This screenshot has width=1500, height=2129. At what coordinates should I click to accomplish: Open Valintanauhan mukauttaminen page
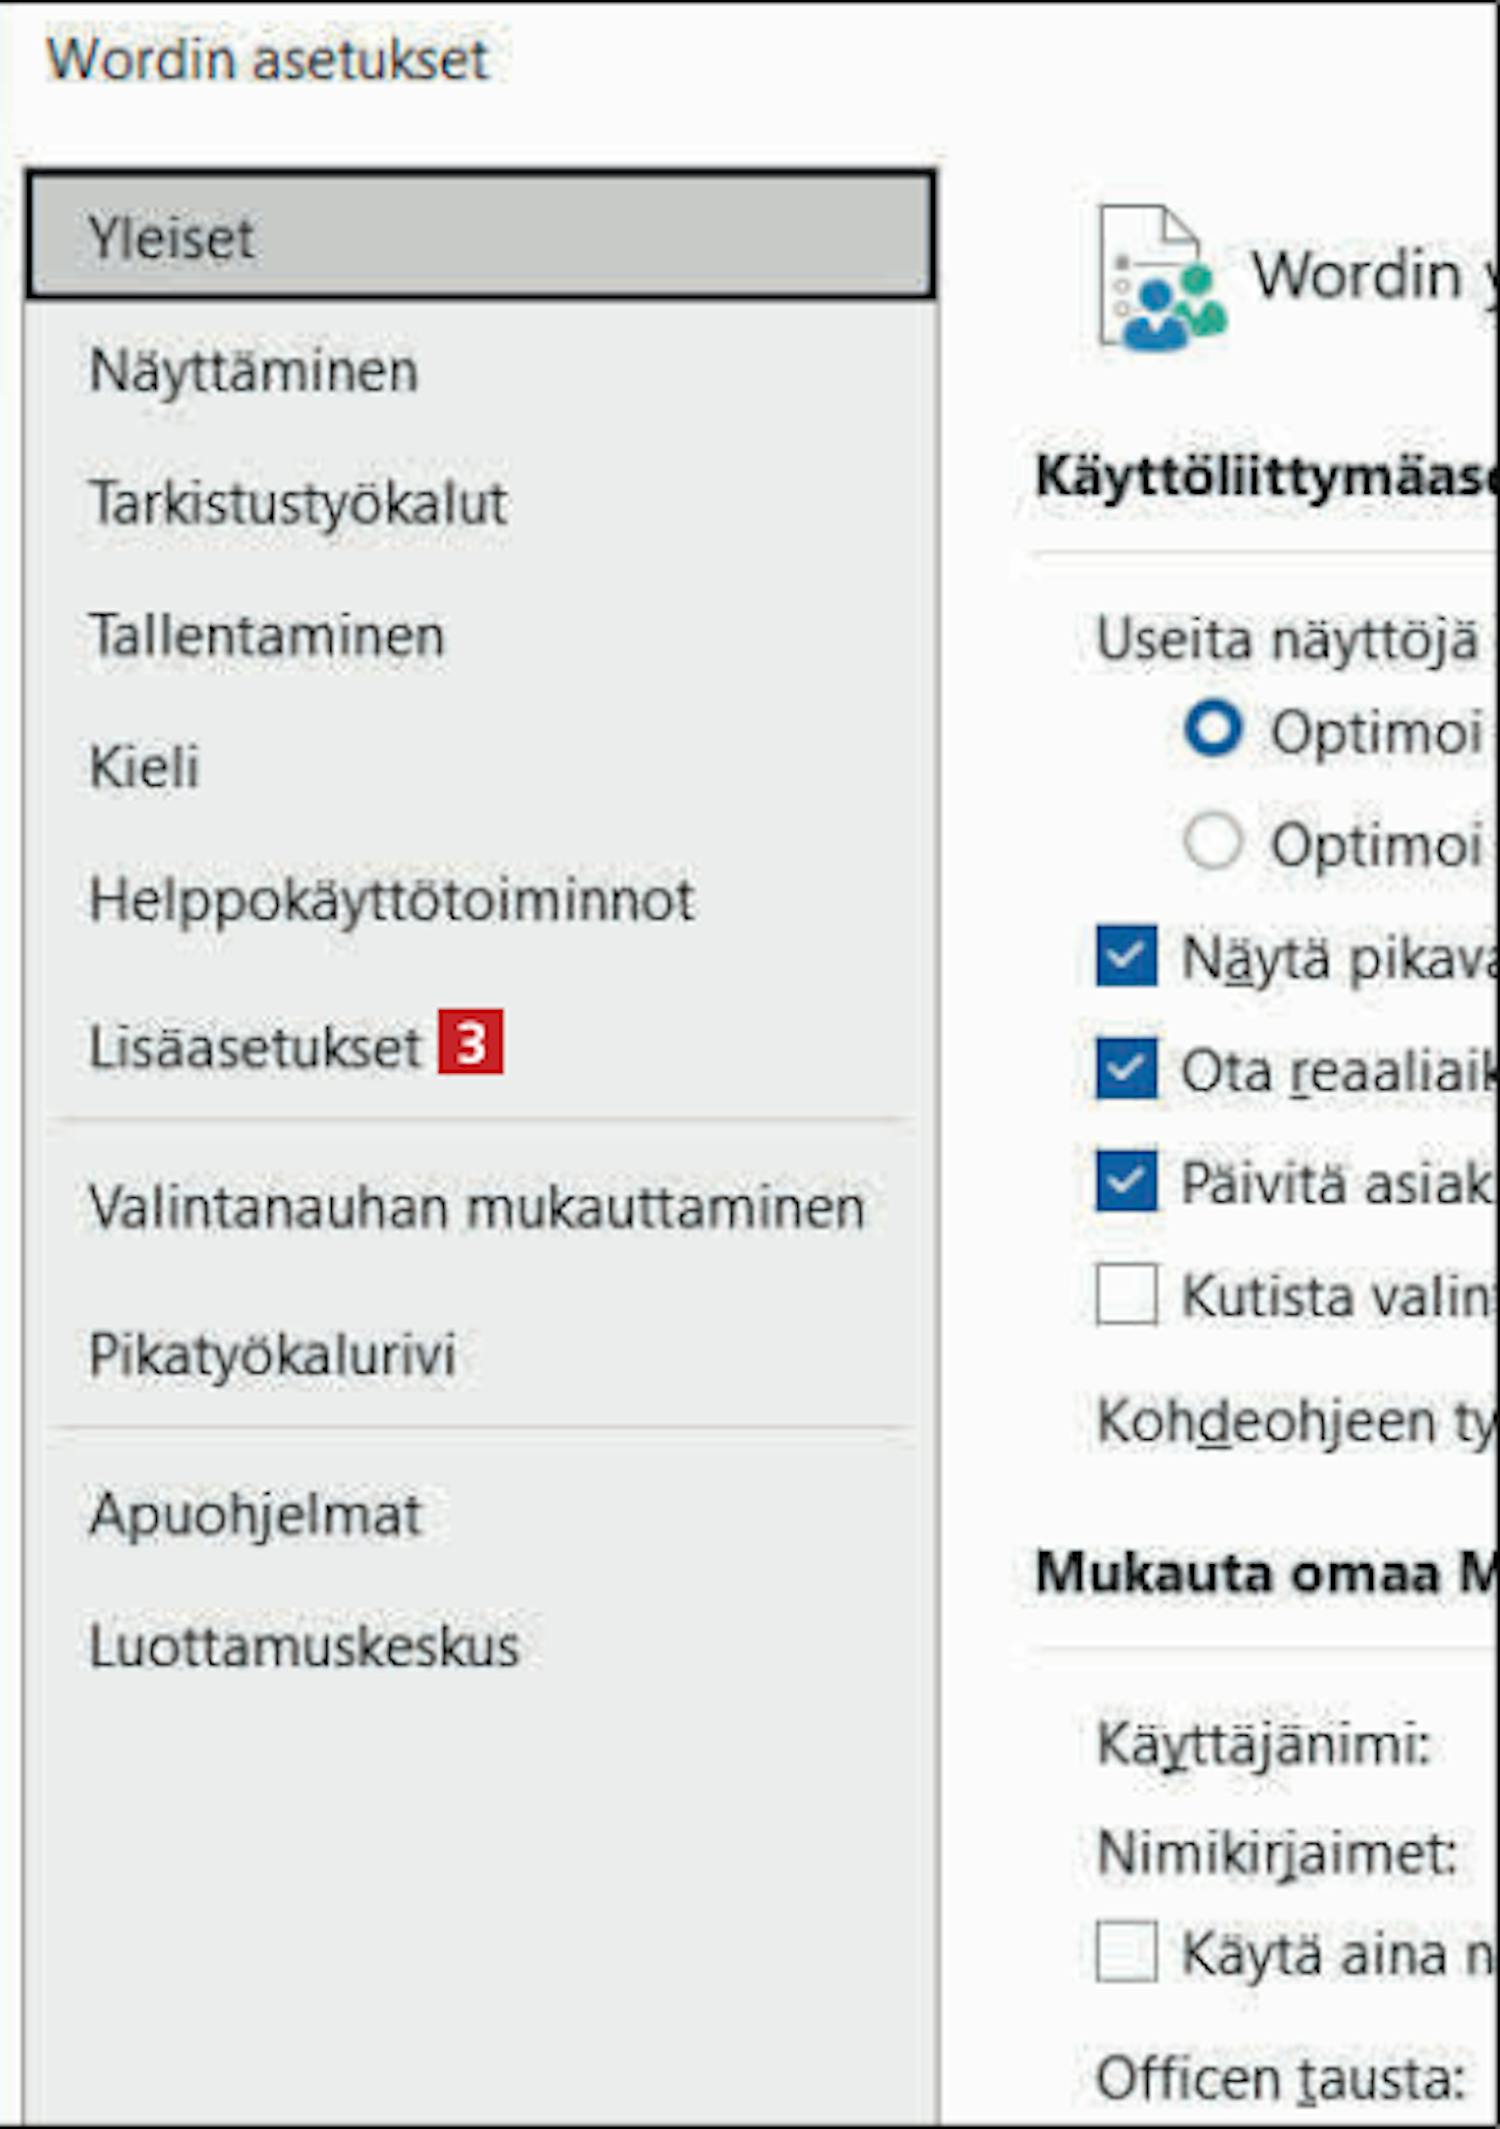click(x=481, y=1207)
